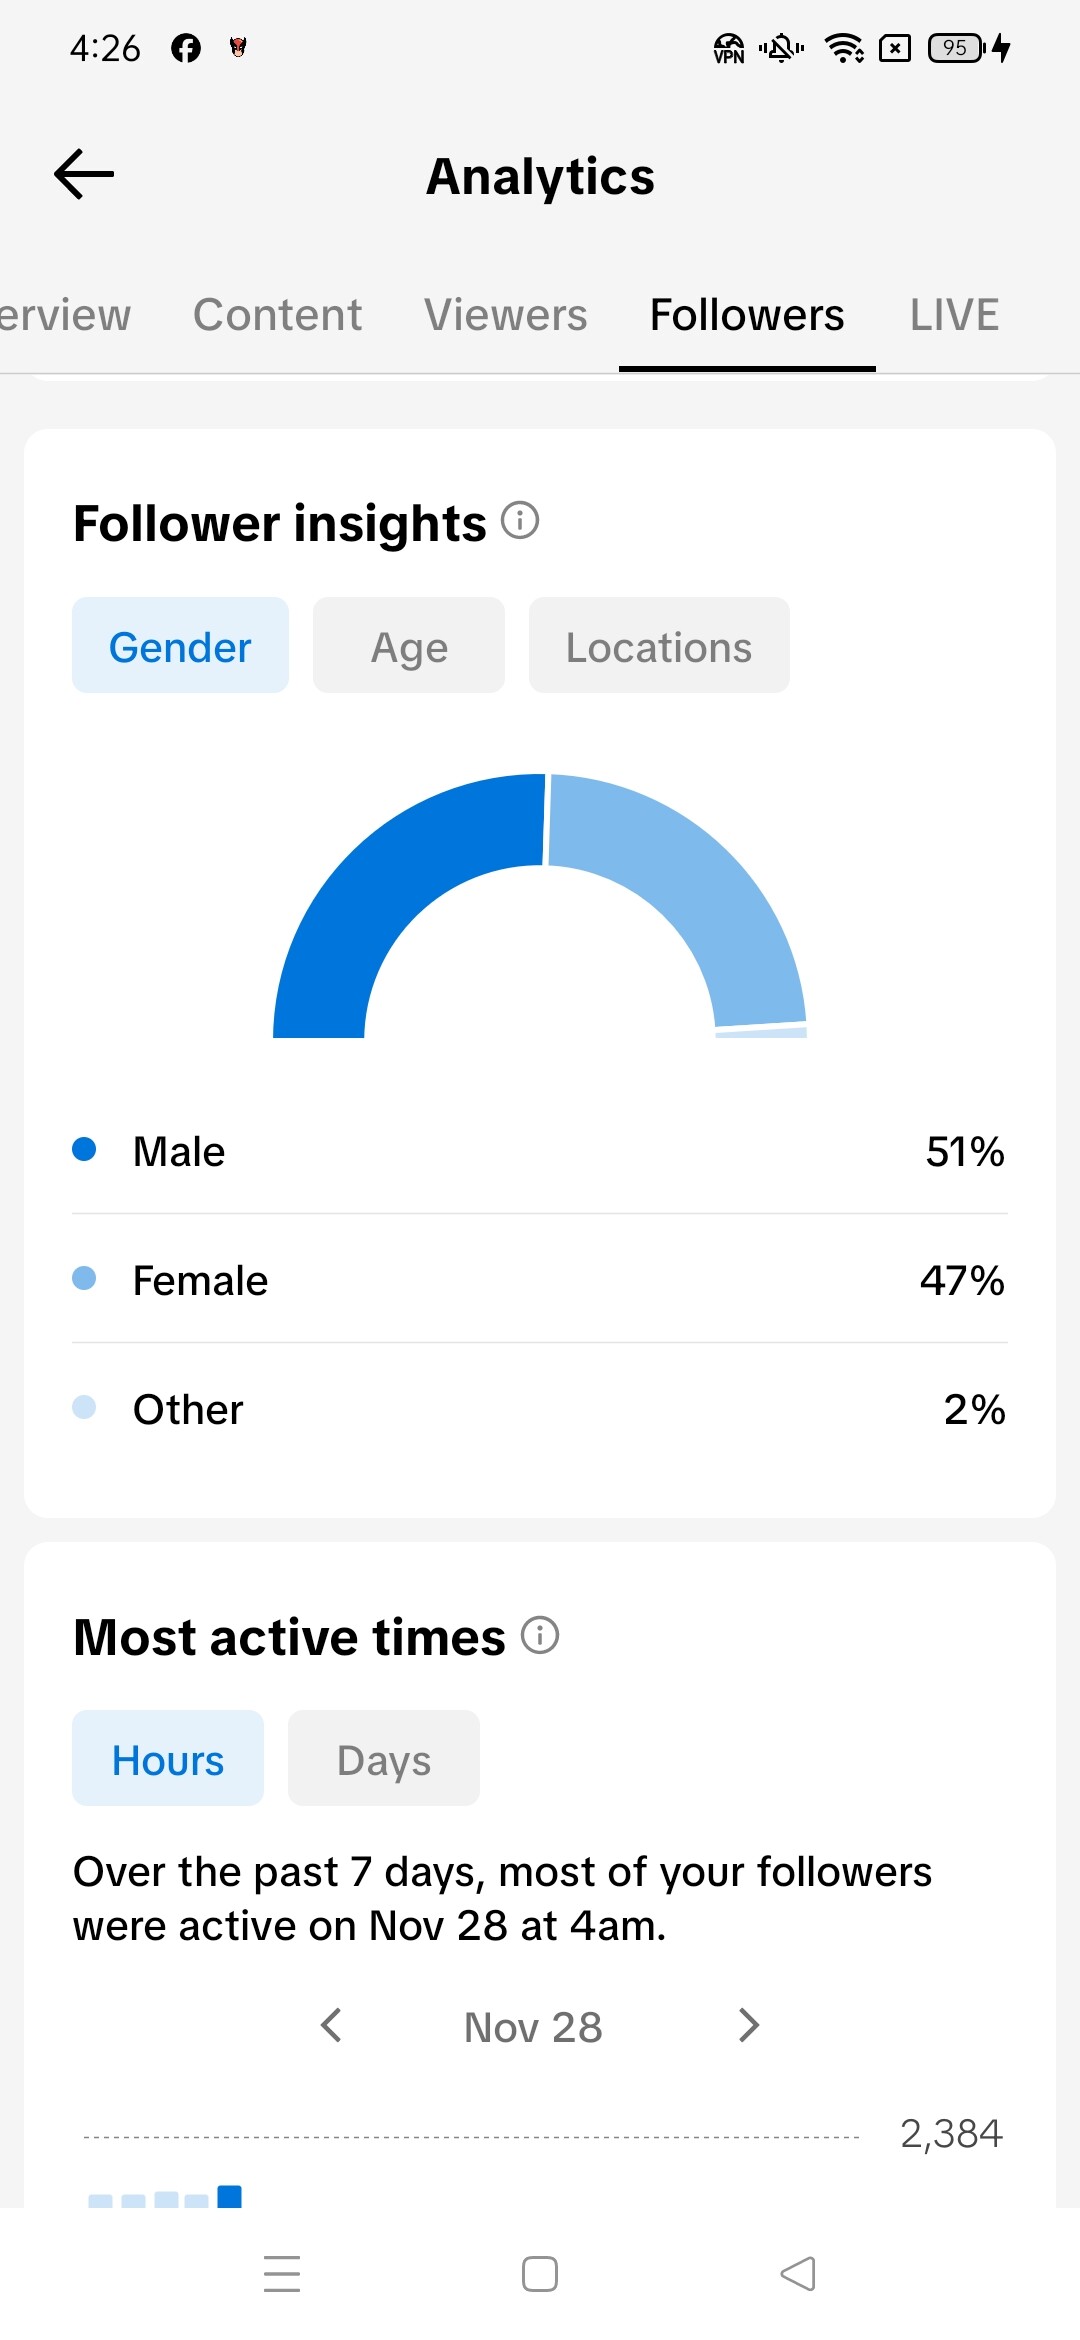1080x2340 pixels.
Task: Go to next day chevron
Action: (x=748, y=2026)
